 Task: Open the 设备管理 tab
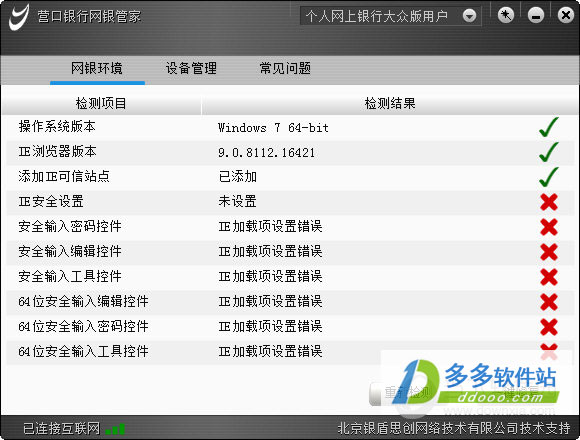click(x=191, y=69)
